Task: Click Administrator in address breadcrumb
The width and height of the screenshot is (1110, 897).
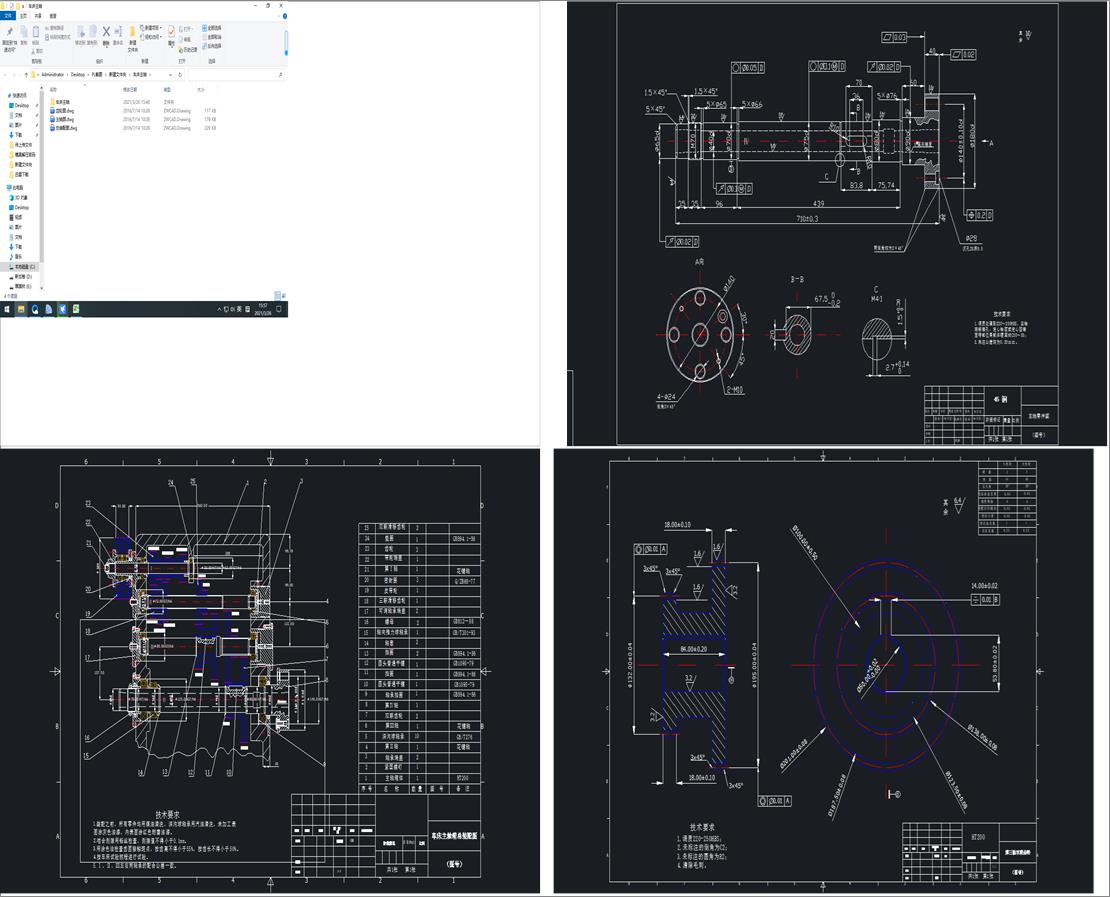Action: [x=52, y=74]
